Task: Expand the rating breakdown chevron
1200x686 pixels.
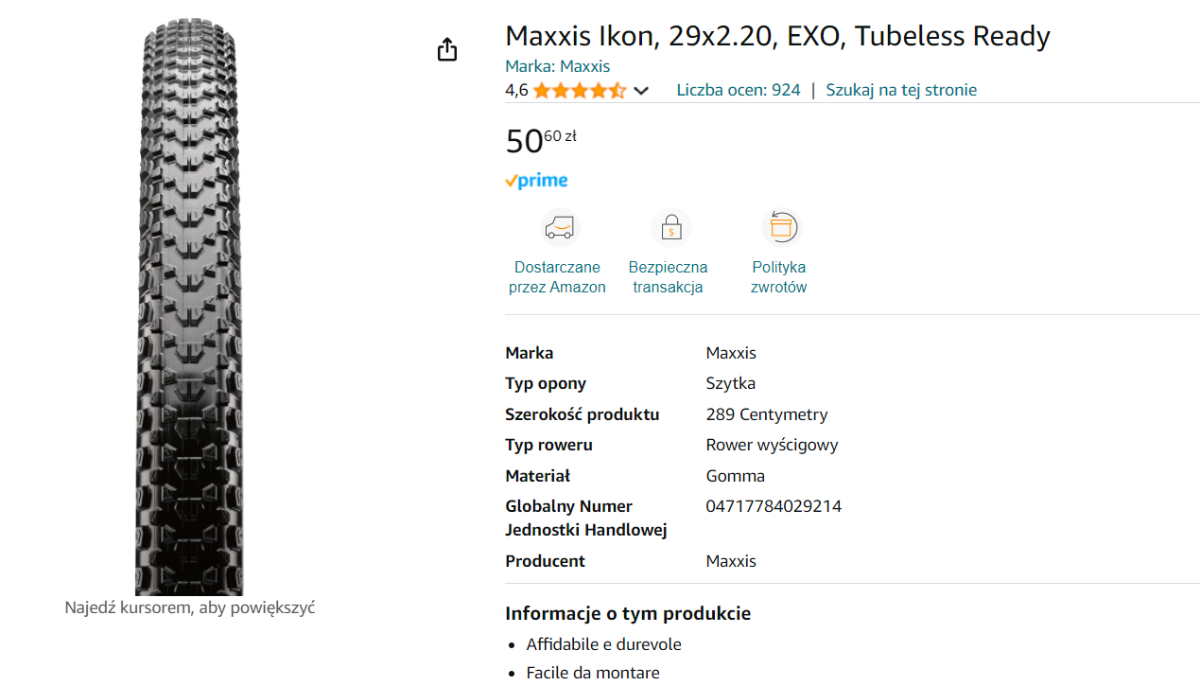Action: coord(641,91)
